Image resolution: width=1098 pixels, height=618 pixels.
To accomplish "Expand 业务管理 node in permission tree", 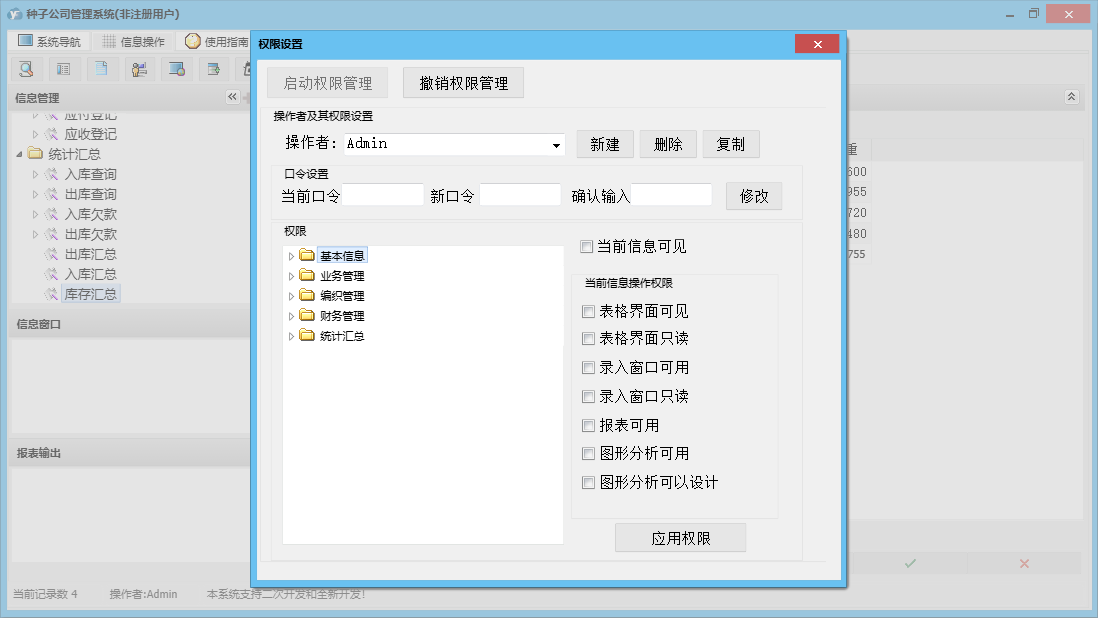I will point(291,276).
